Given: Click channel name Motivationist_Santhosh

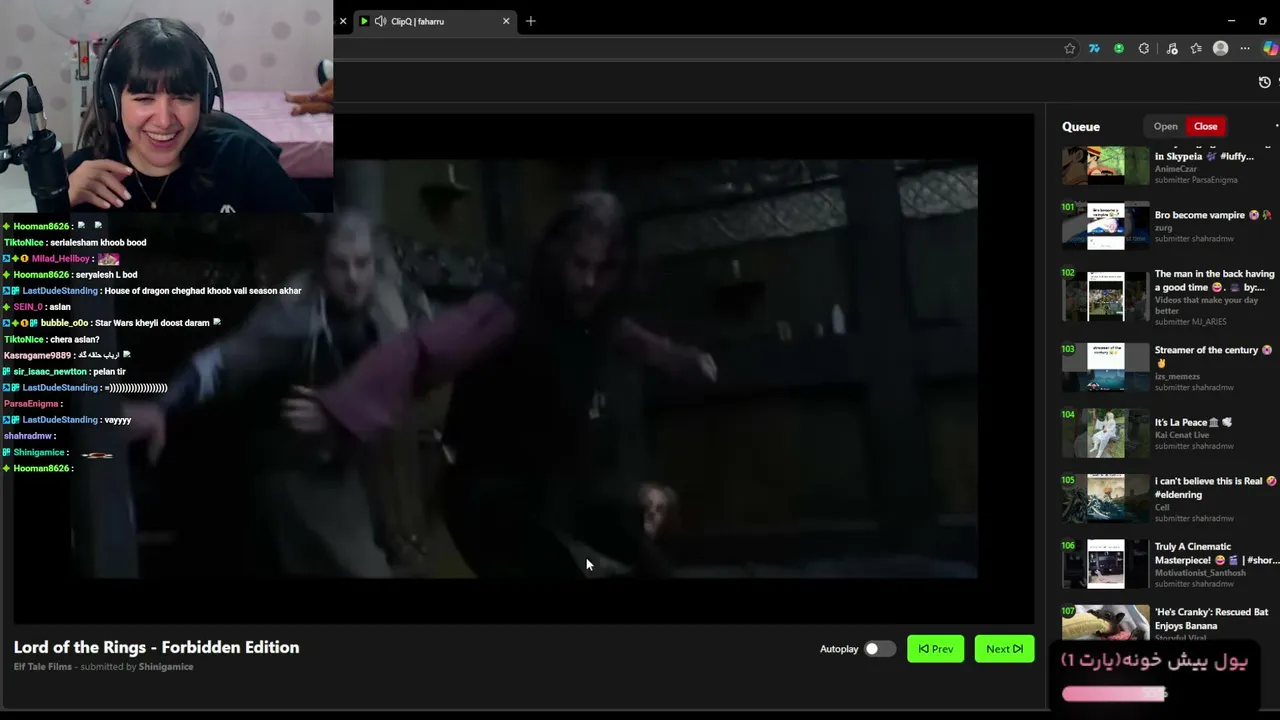Looking at the screenshot, I should click(x=1201, y=573).
